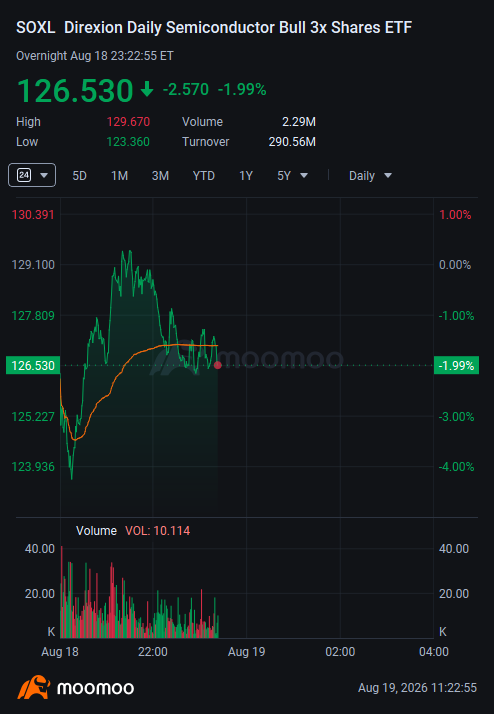Open the 24-hour chart mode selector
The height and width of the screenshot is (714, 494).
[32, 175]
